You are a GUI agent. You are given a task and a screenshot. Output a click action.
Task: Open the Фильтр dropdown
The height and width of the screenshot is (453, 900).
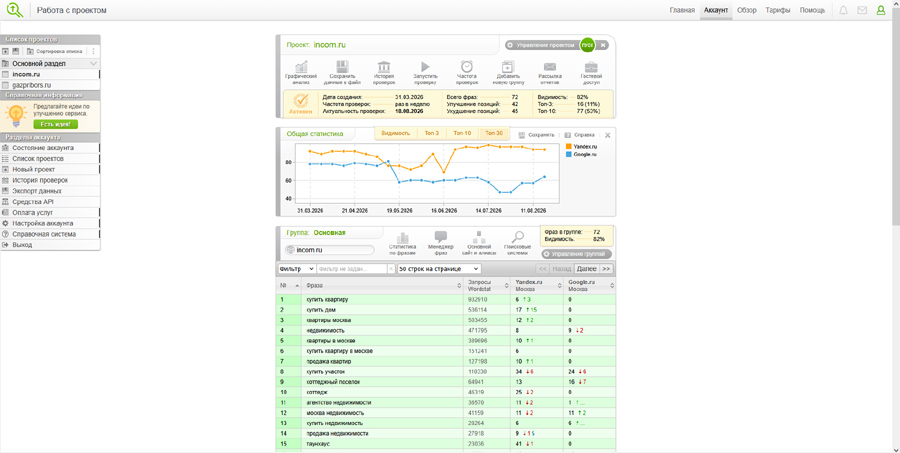pos(296,268)
